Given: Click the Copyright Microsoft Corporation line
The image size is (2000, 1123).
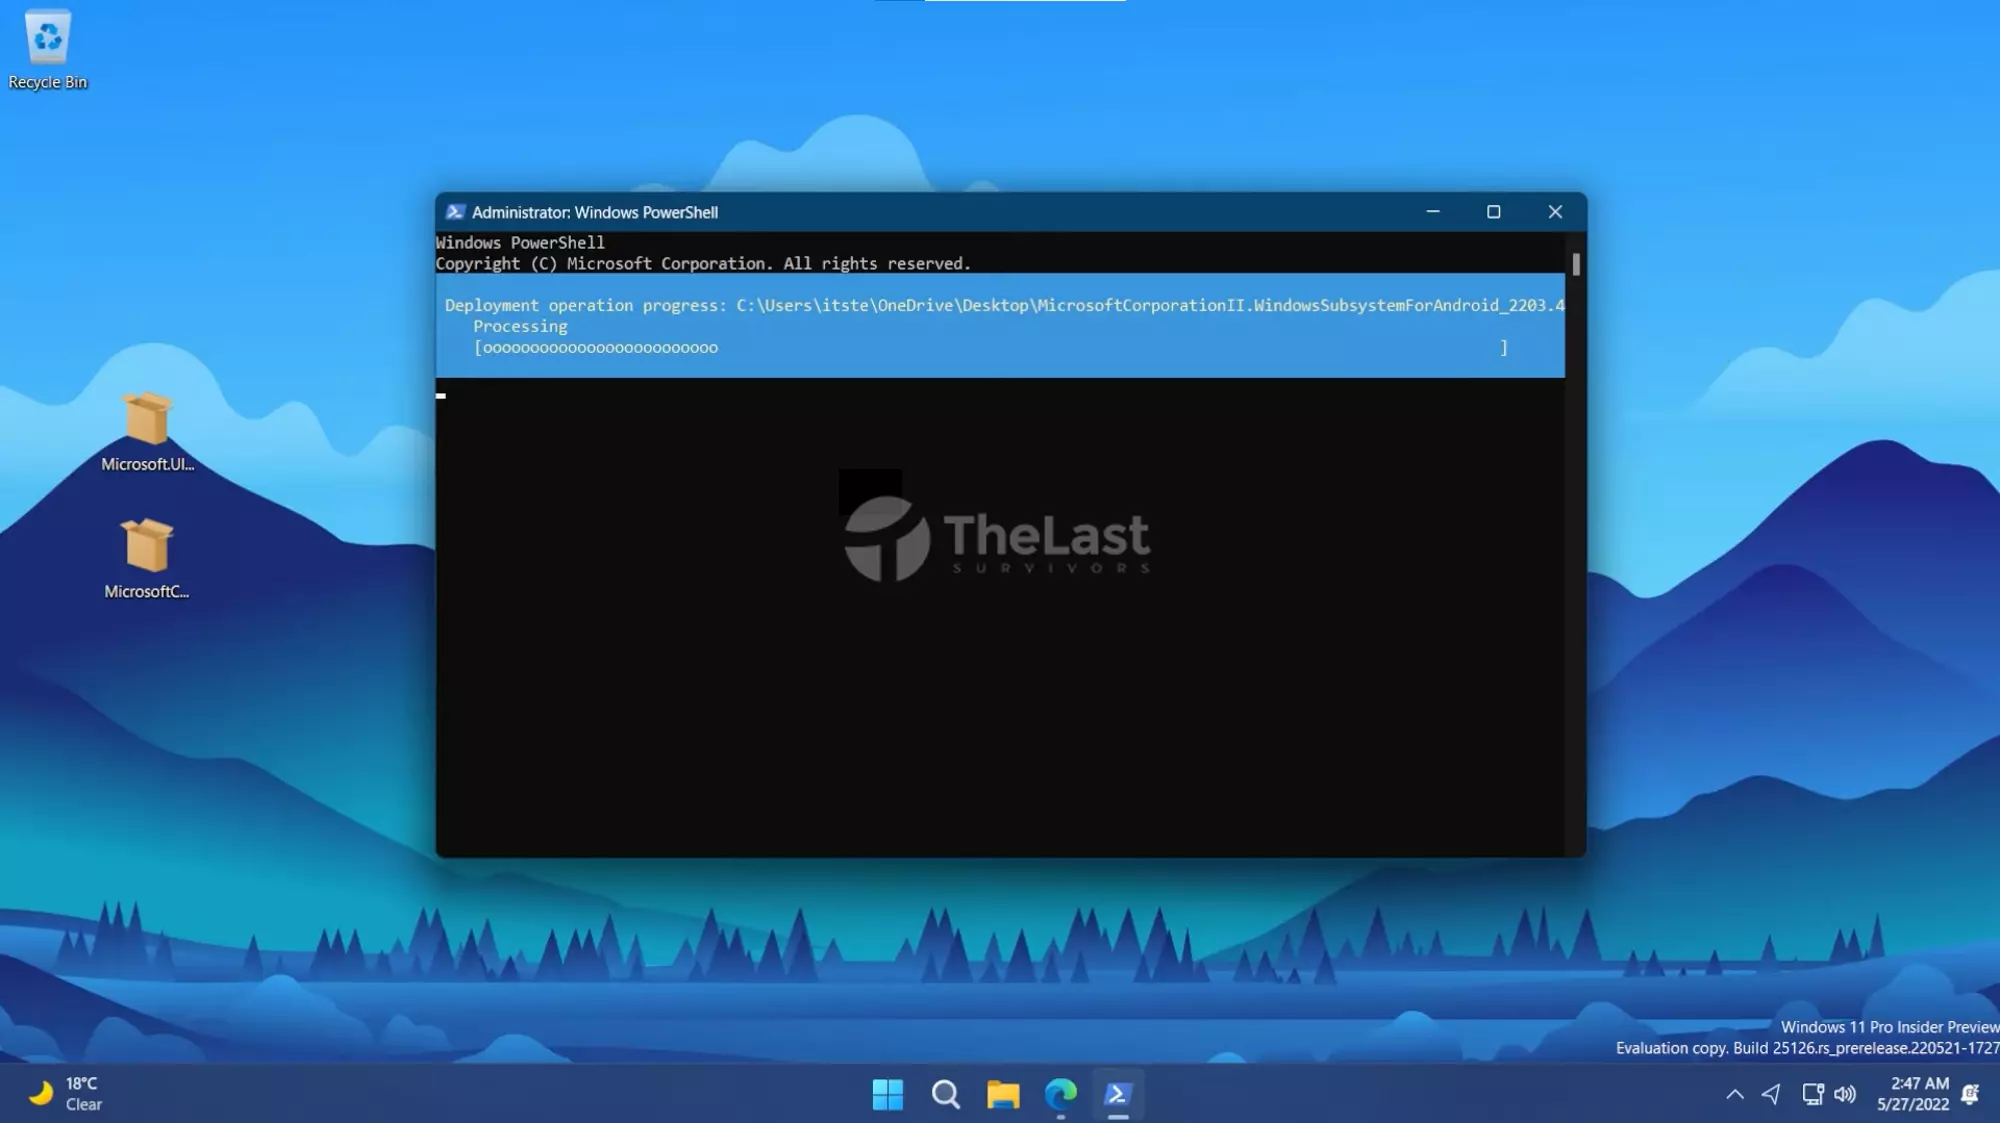Looking at the screenshot, I should click(x=703, y=264).
